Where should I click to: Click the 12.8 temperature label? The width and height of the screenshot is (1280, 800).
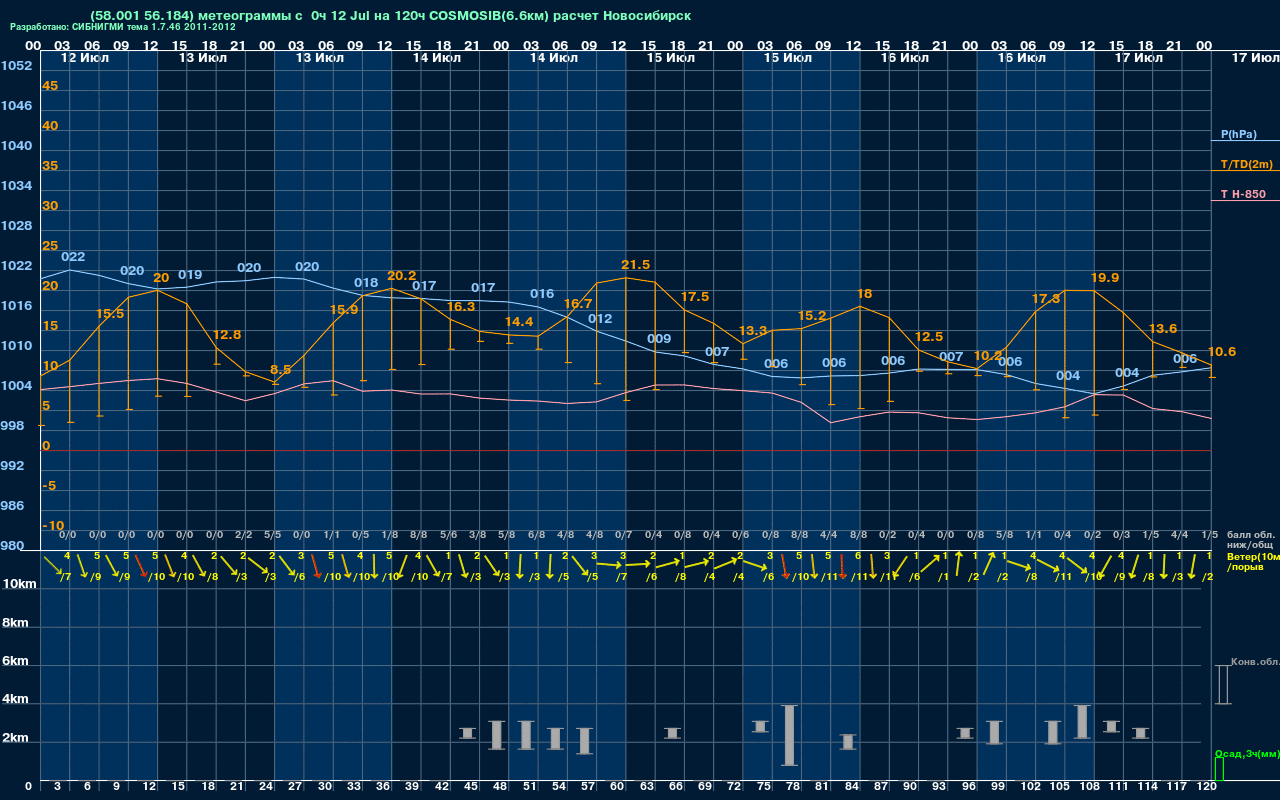[x=227, y=335]
